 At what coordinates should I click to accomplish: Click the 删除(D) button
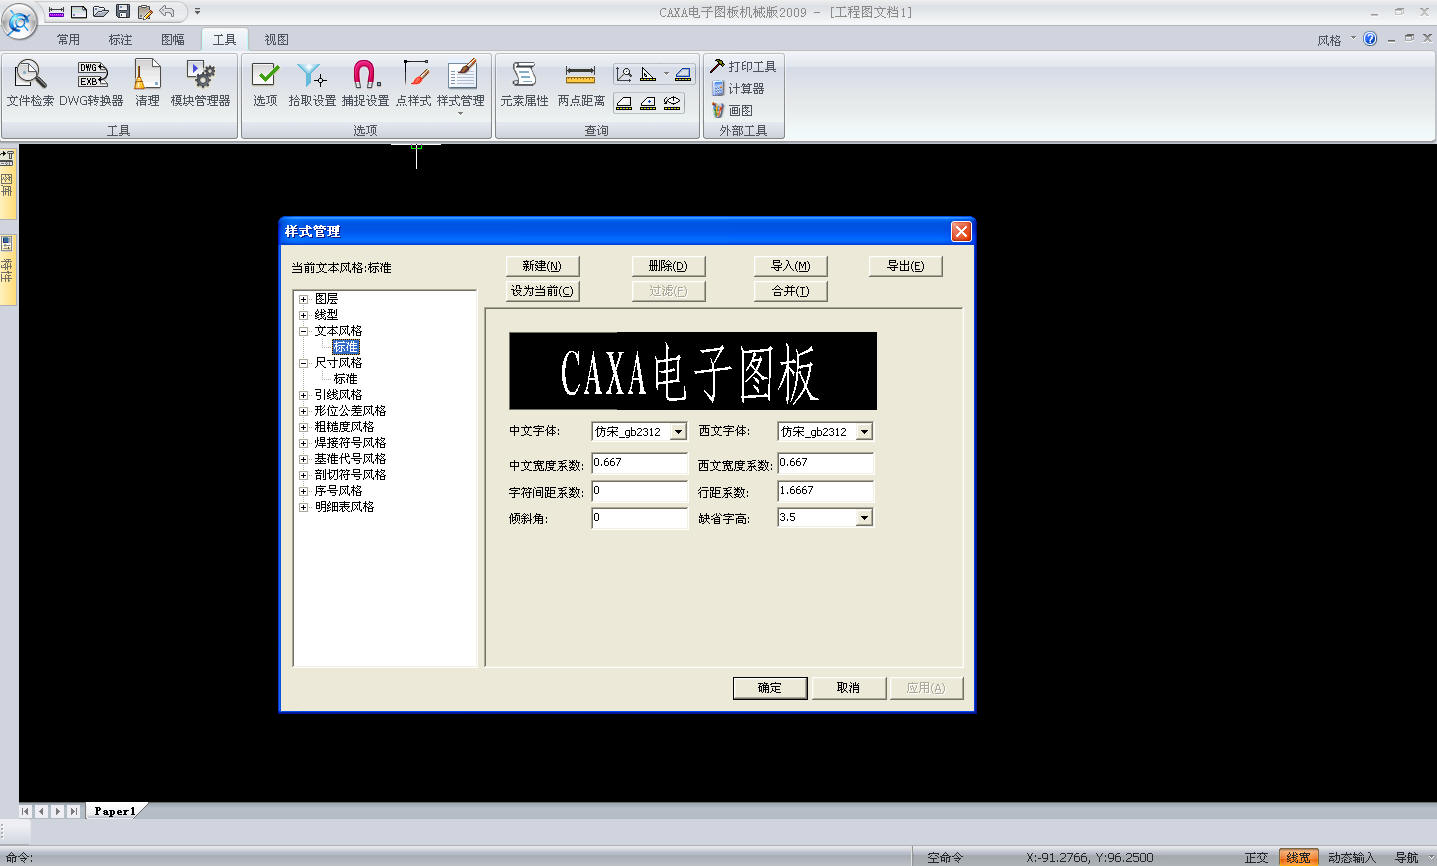[668, 266]
